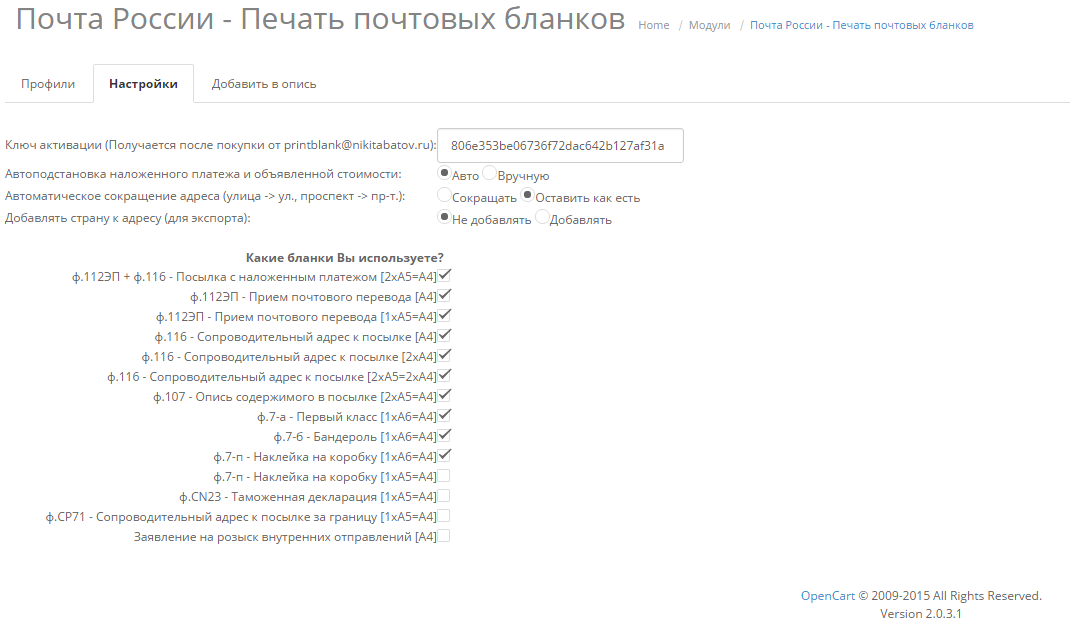This screenshot has width=1070, height=629.
Task: Enable ф.7-п Наклейка на коробку [1xA5=A4]
Action: click(444, 476)
